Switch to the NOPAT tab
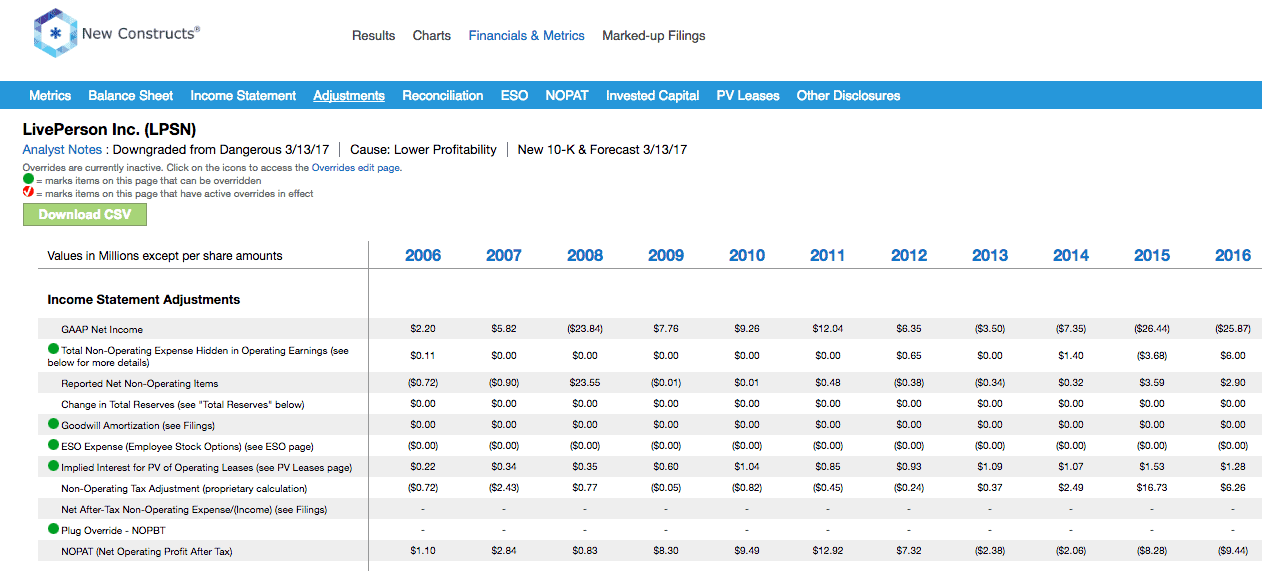 pos(567,96)
